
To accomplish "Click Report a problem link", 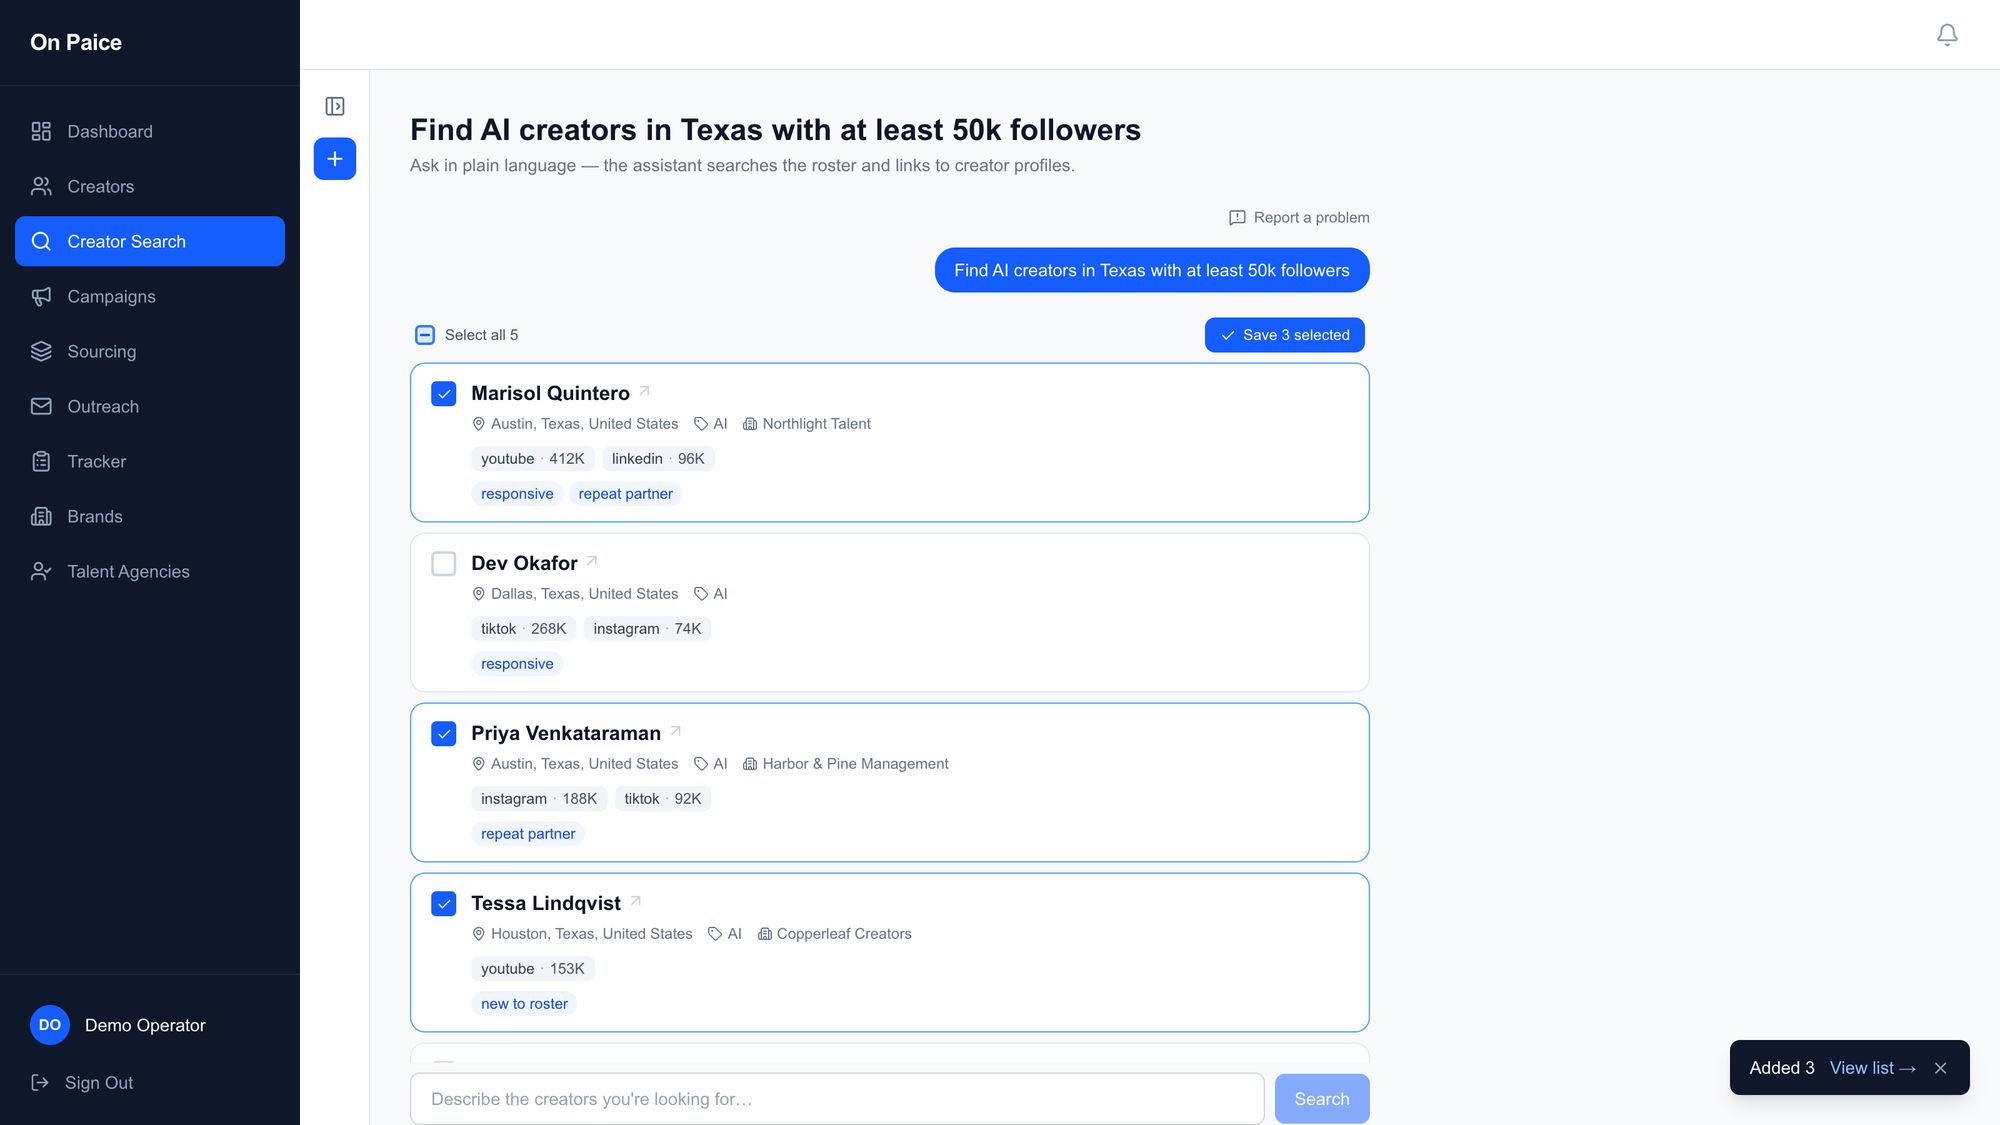I will click(1299, 218).
